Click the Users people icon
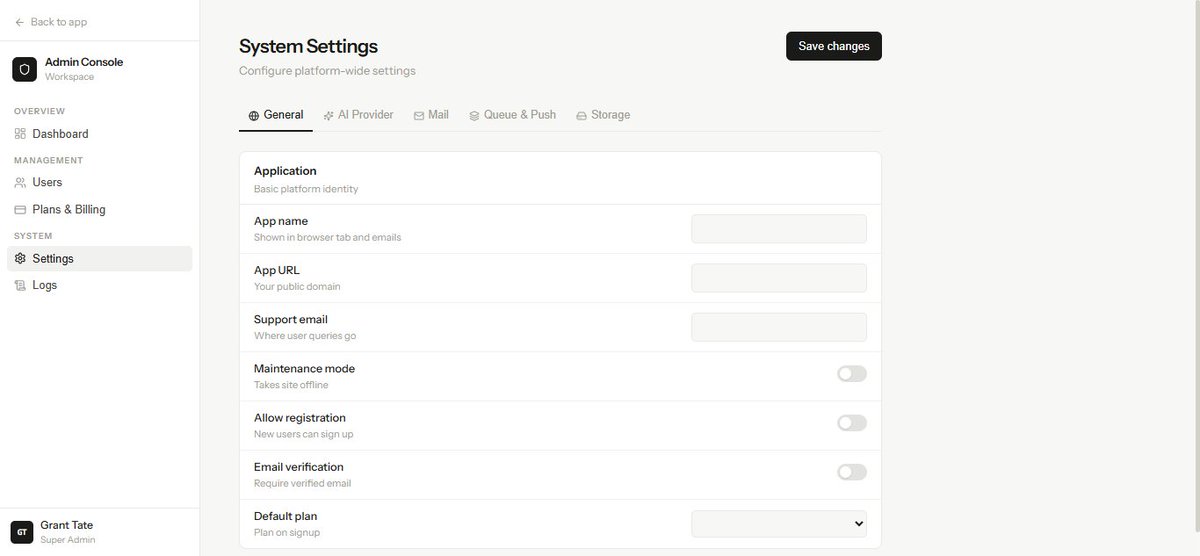Viewport: 1200px width, 556px height. [x=20, y=182]
